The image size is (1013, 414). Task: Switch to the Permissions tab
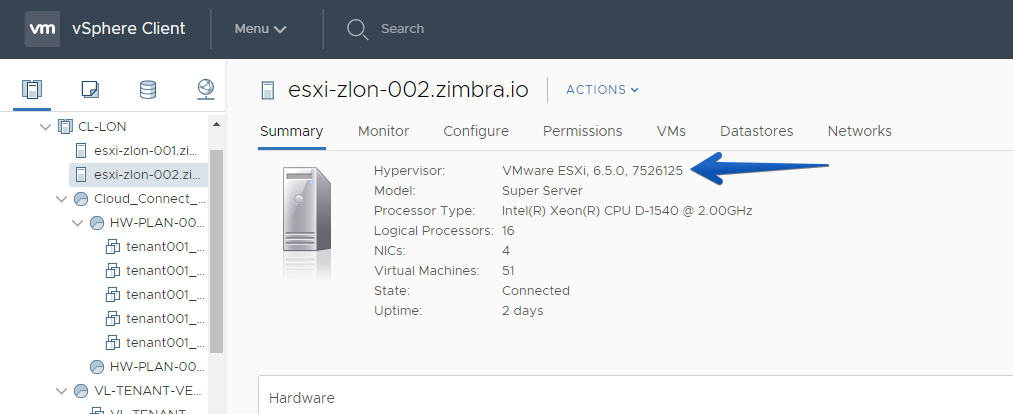tap(583, 131)
